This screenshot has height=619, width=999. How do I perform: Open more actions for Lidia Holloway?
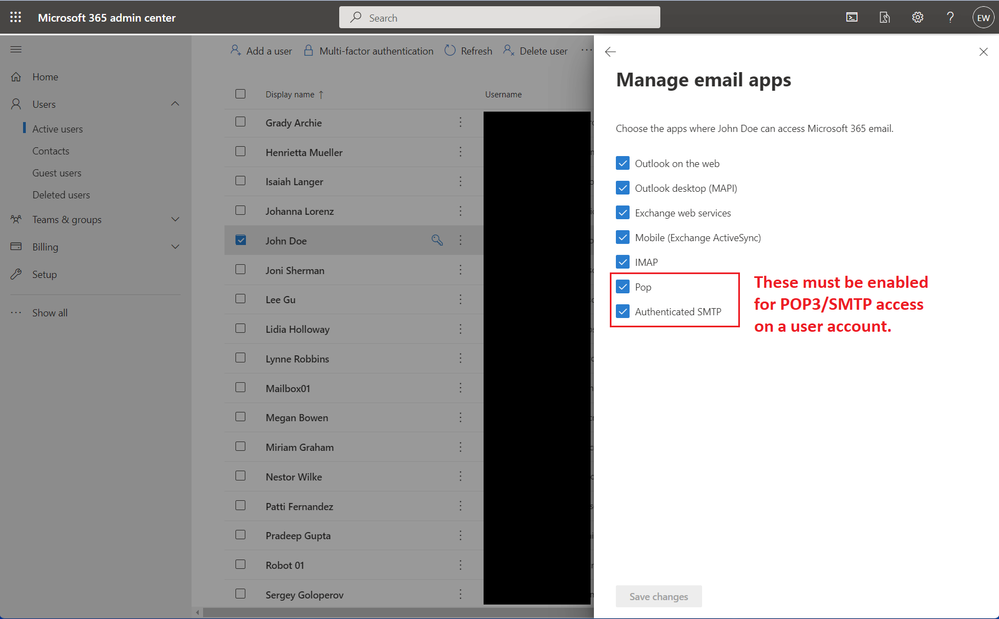461,329
